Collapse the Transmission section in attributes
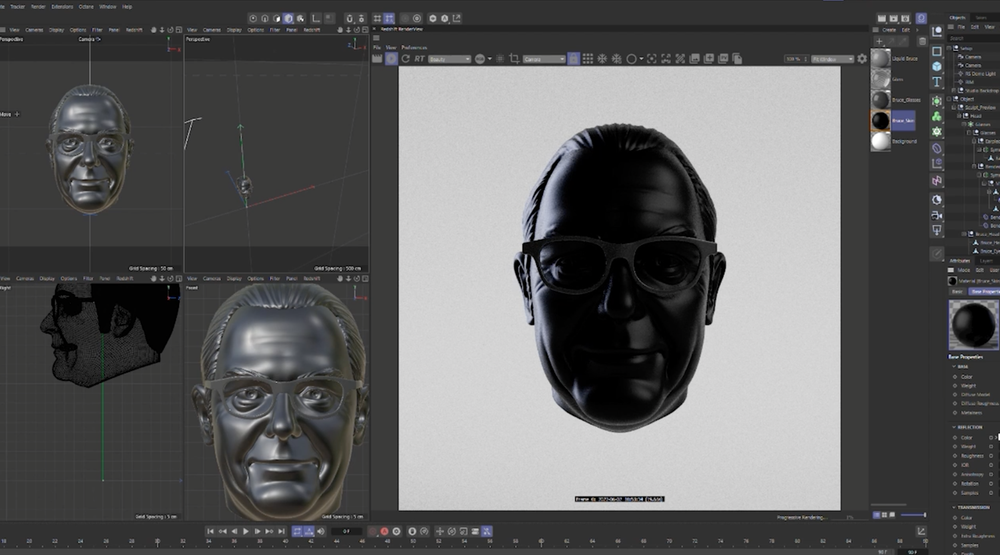The image size is (1000, 555). click(955, 507)
